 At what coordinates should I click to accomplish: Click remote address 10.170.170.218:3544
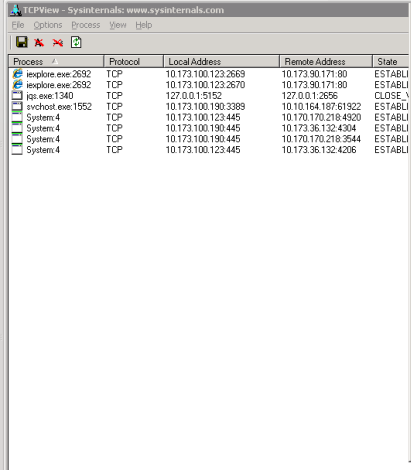point(321,139)
